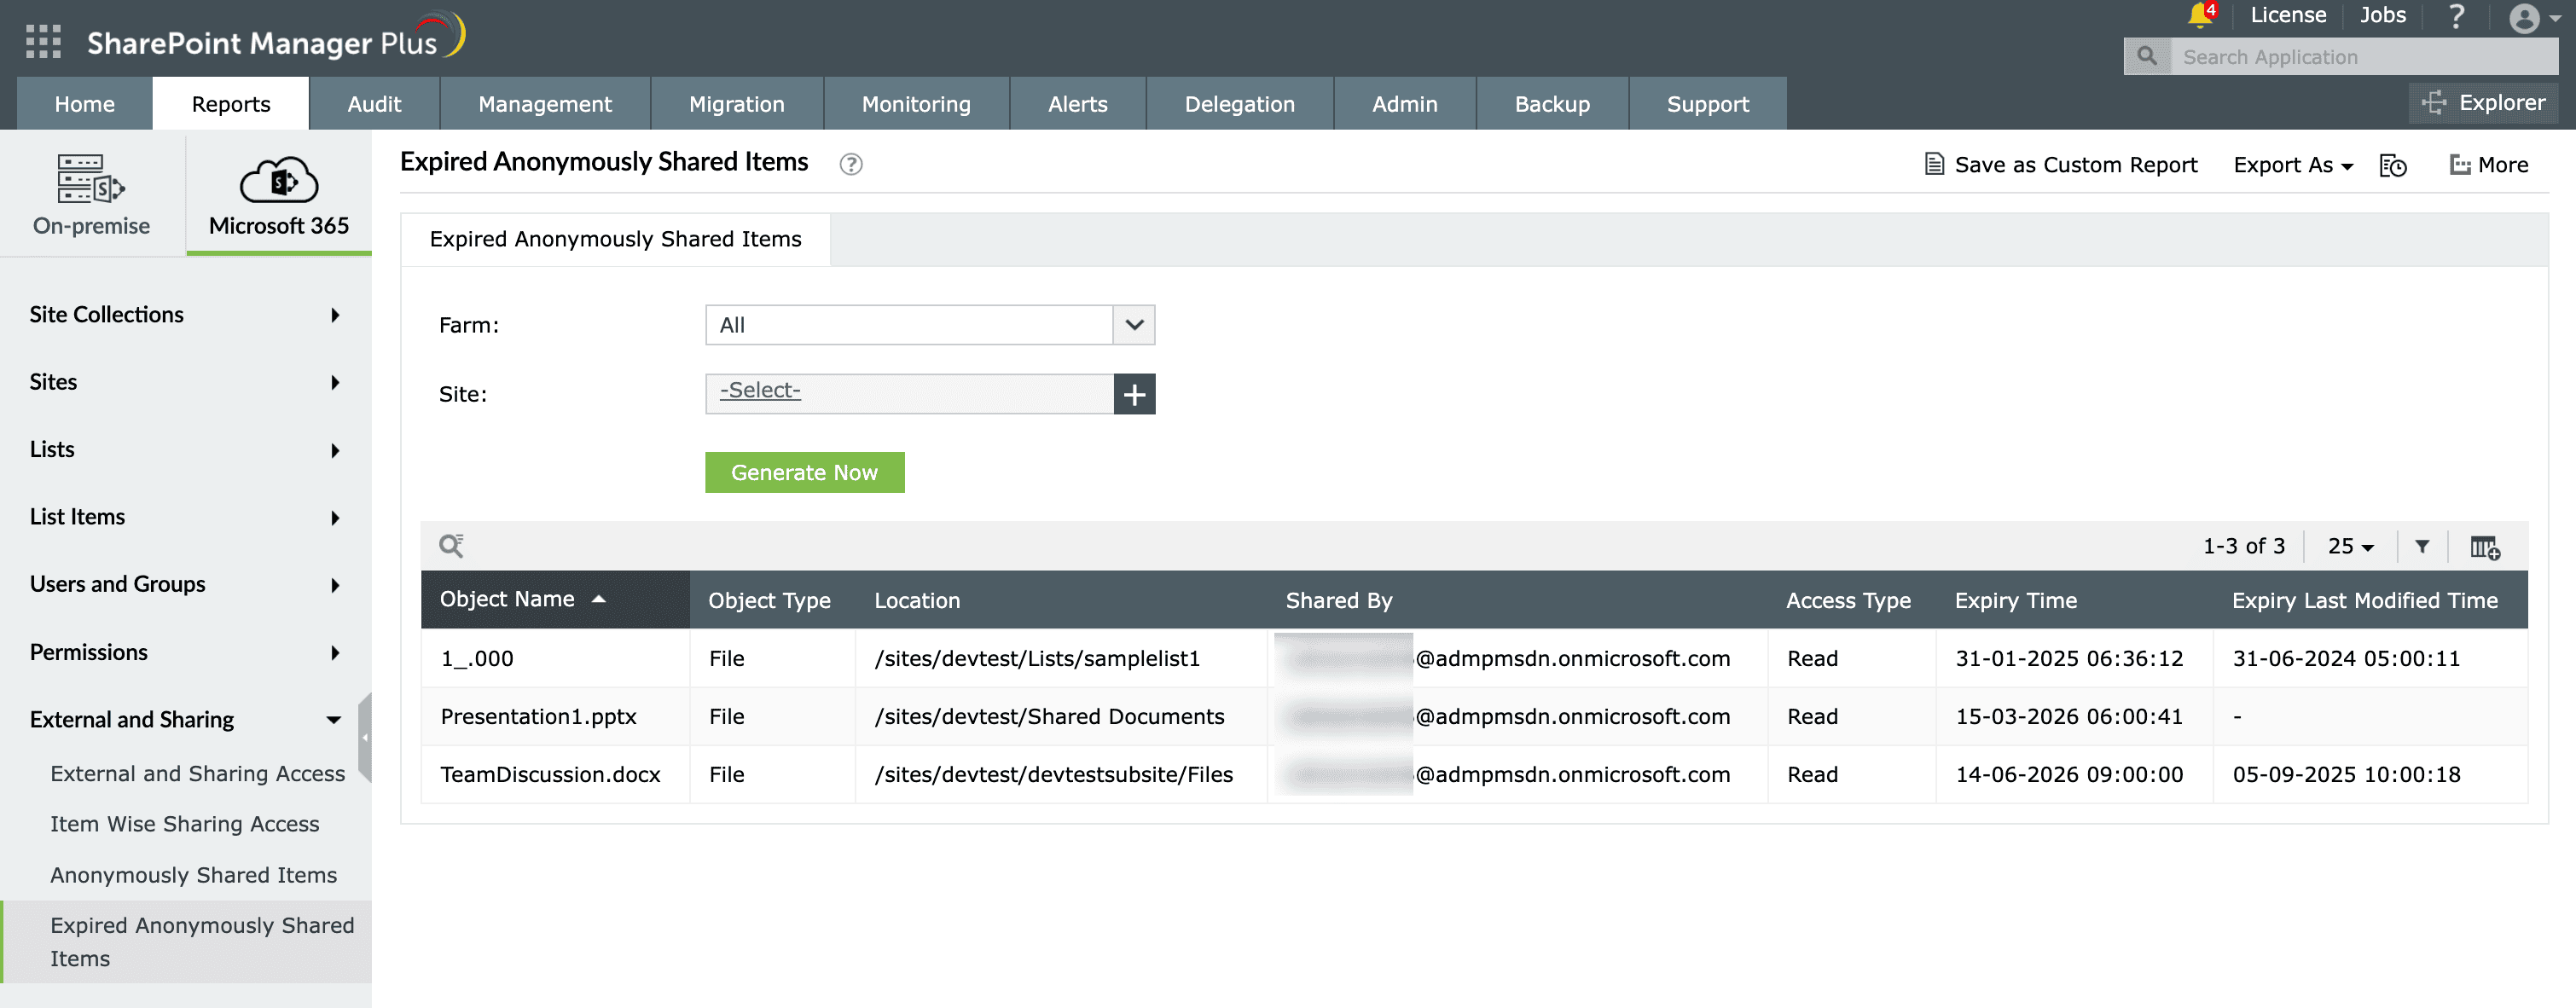Click the Presentation1.pptx cell
Image resolution: width=2576 pixels, height=1008 pixels.
[555, 716]
